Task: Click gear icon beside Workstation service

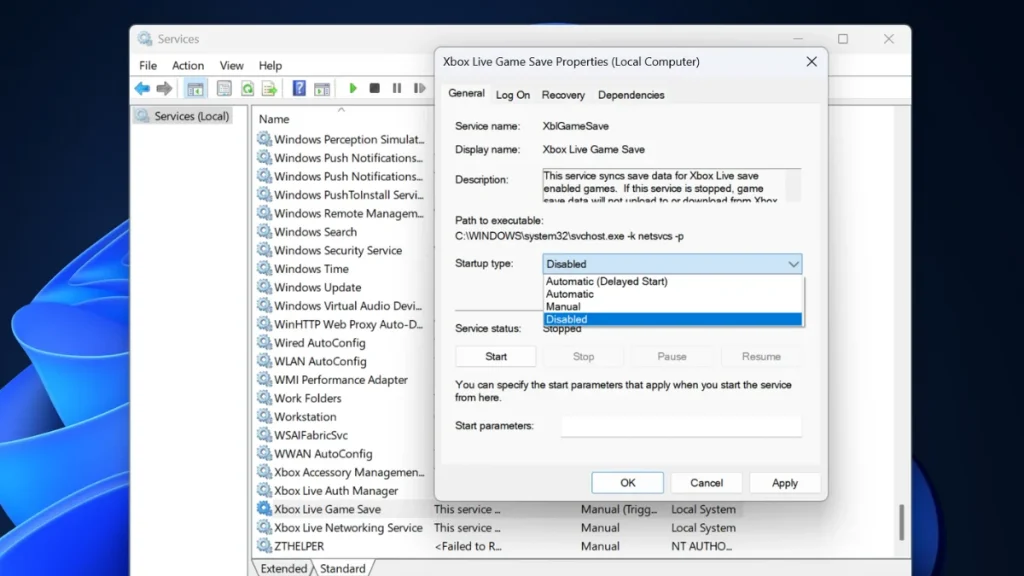Action: pyautogui.click(x=264, y=416)
